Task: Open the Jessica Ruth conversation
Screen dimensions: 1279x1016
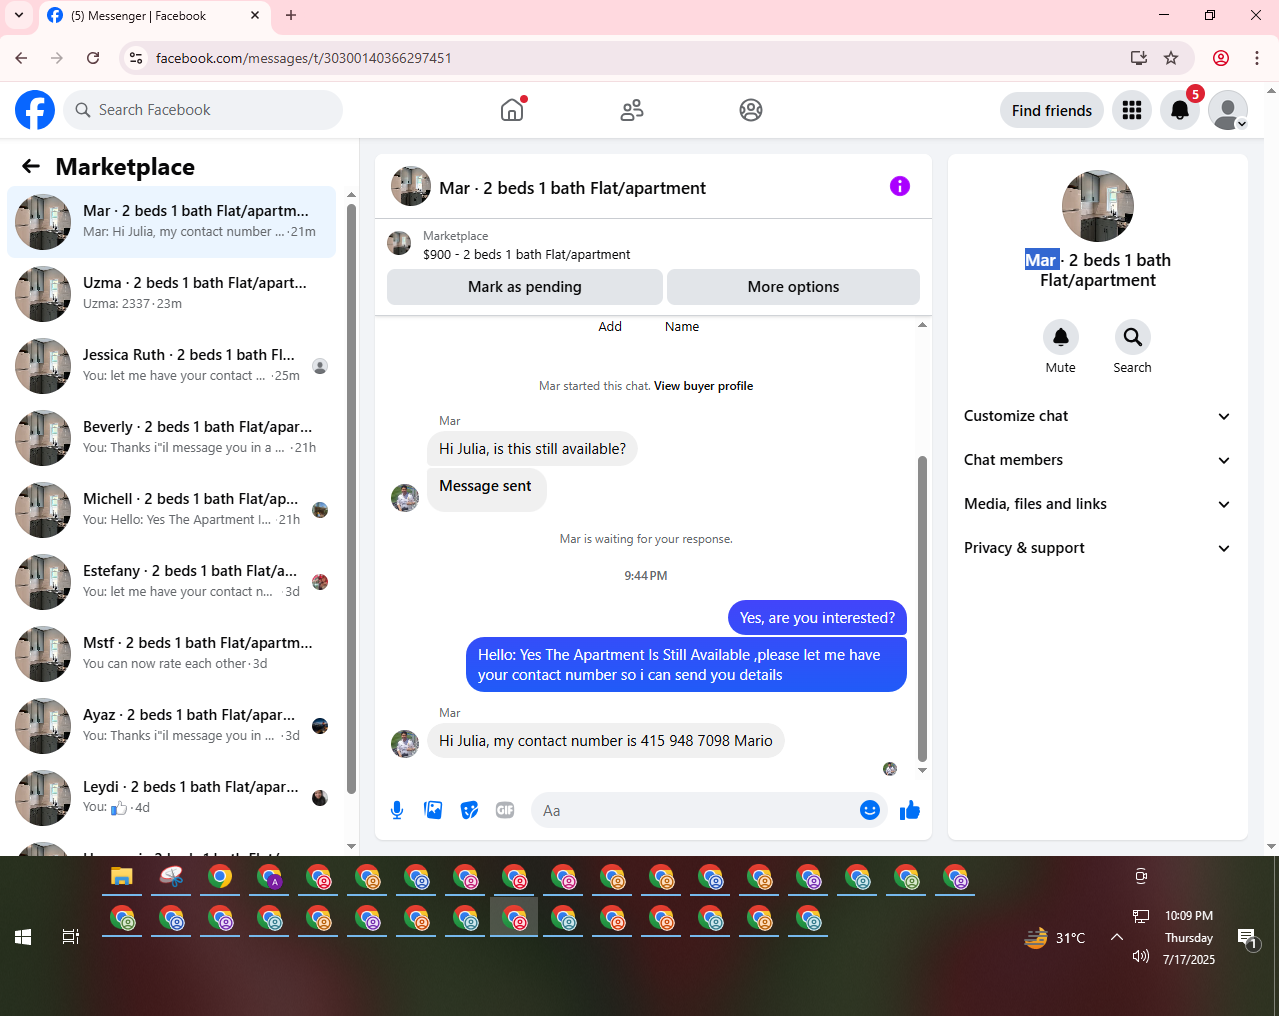Action: pyautogui.click(x=172, y=366)
